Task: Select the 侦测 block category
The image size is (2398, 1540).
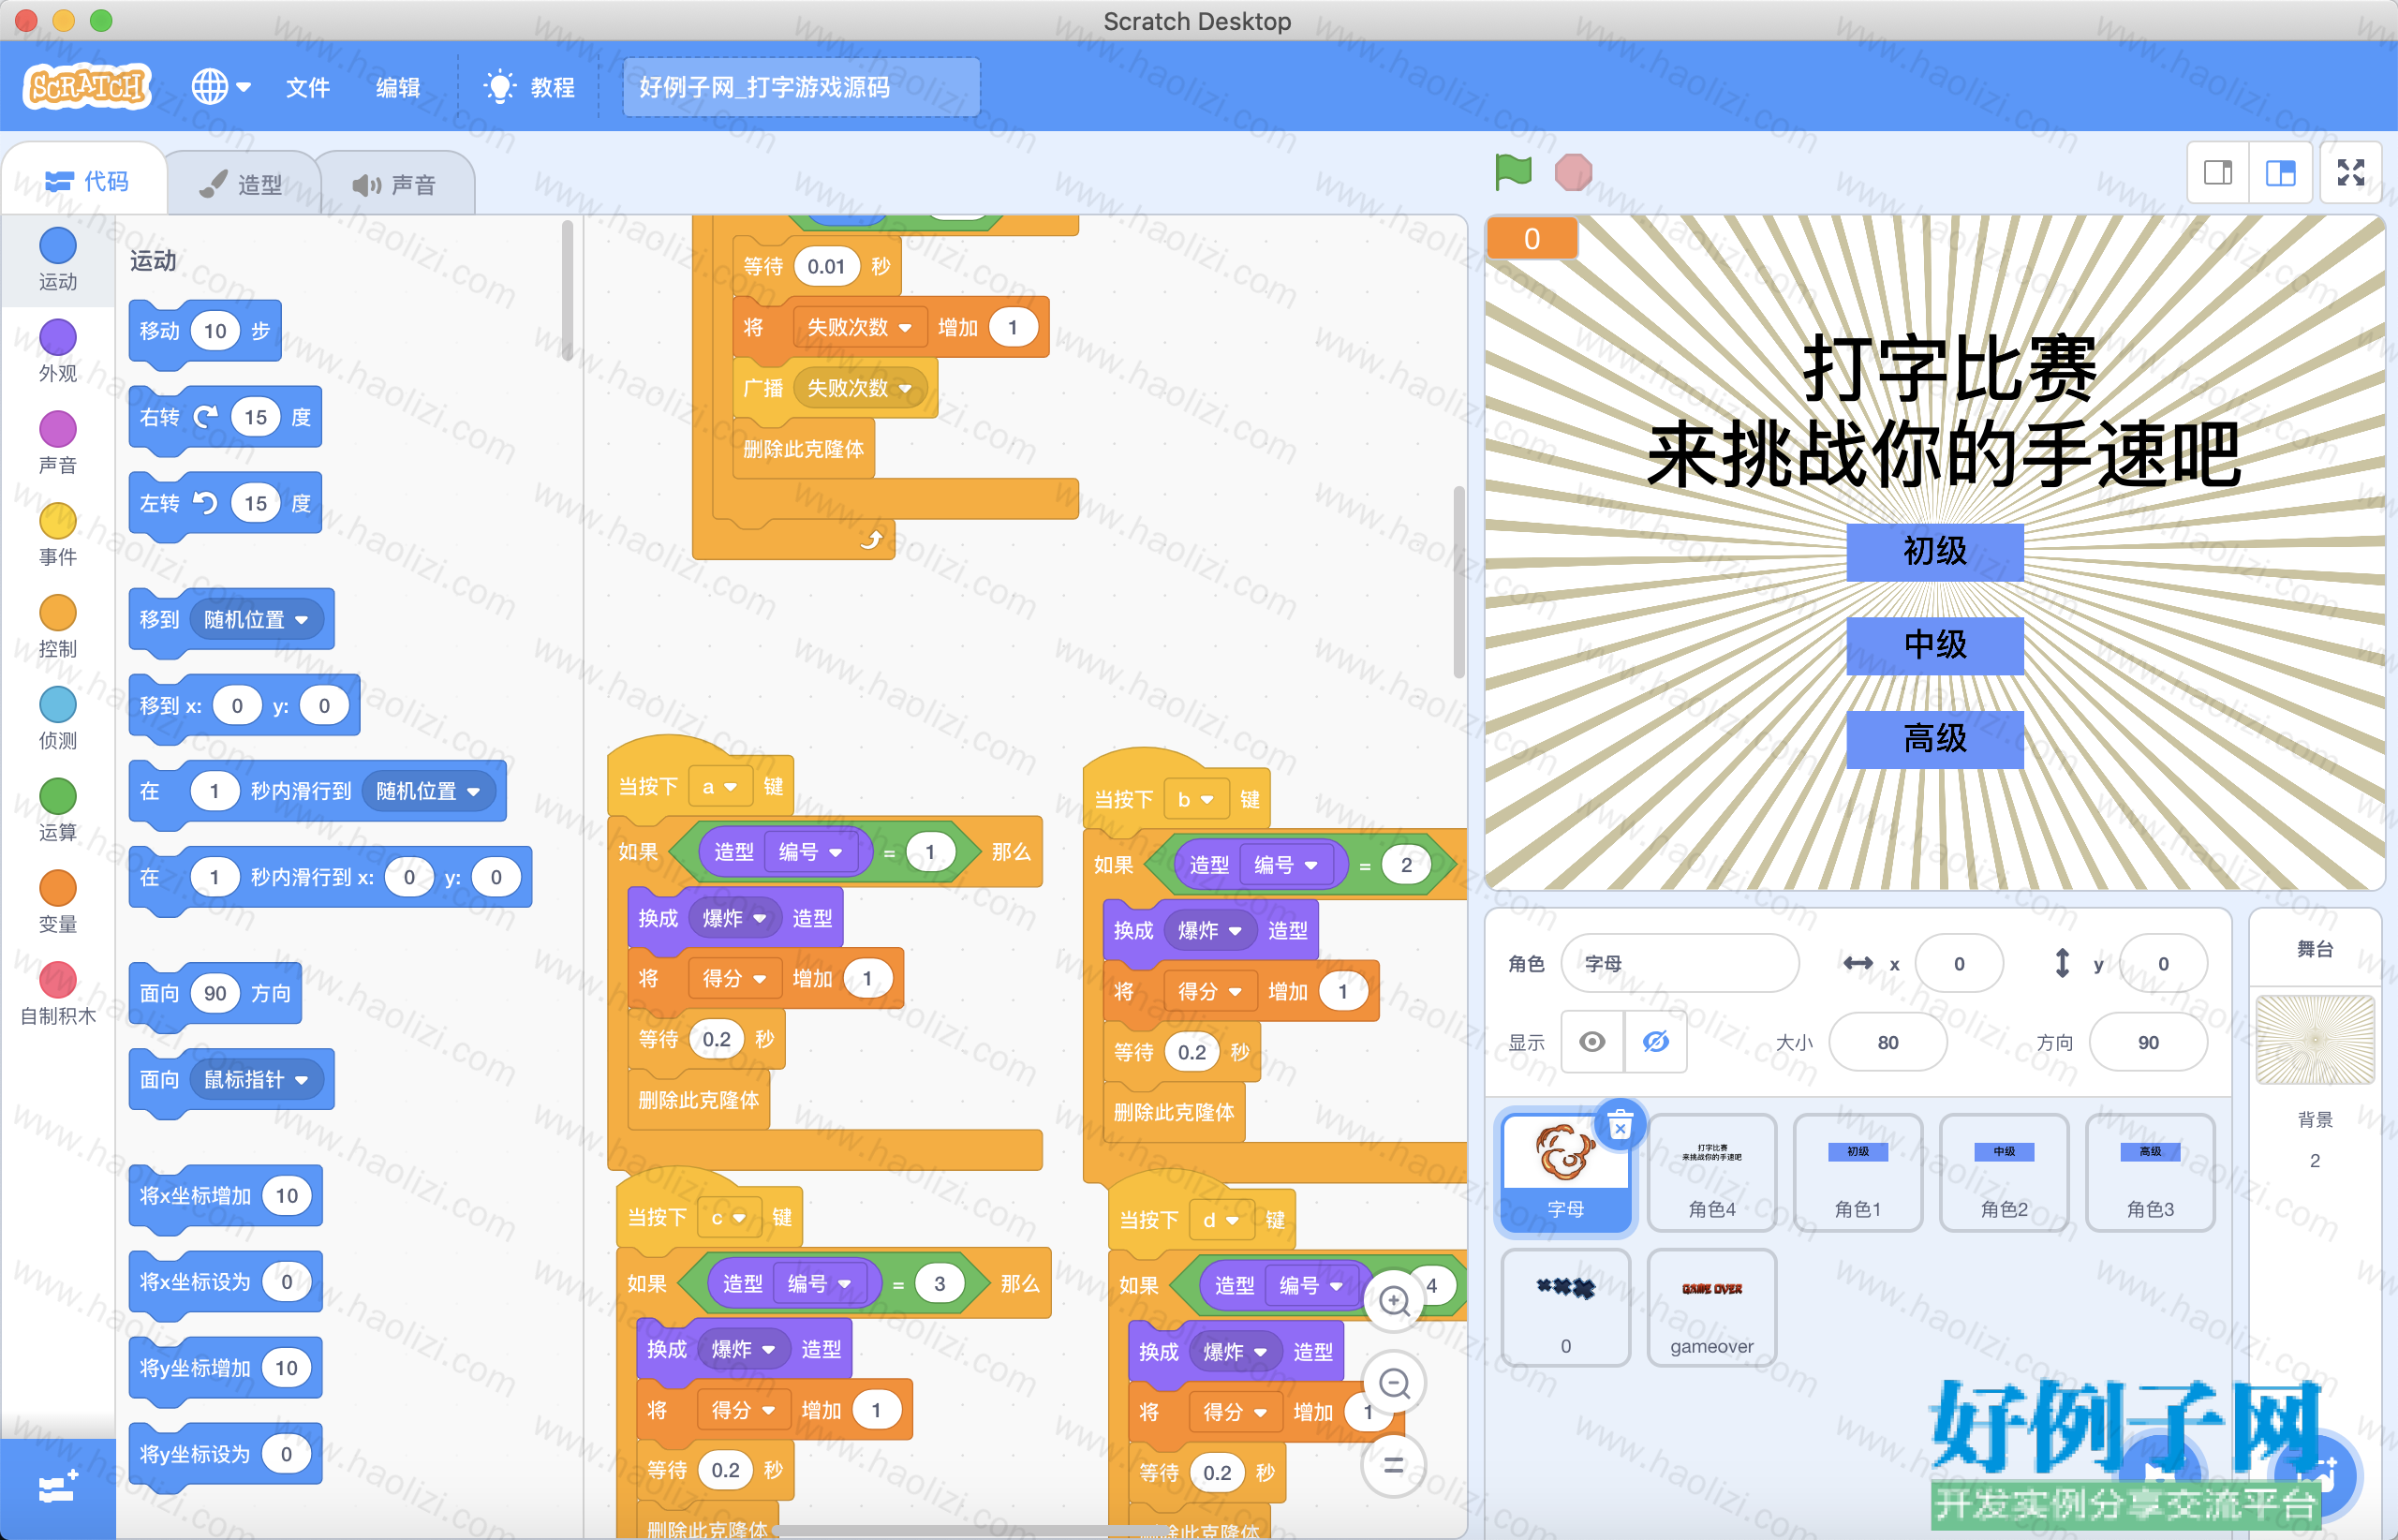Action: (58, 719)
